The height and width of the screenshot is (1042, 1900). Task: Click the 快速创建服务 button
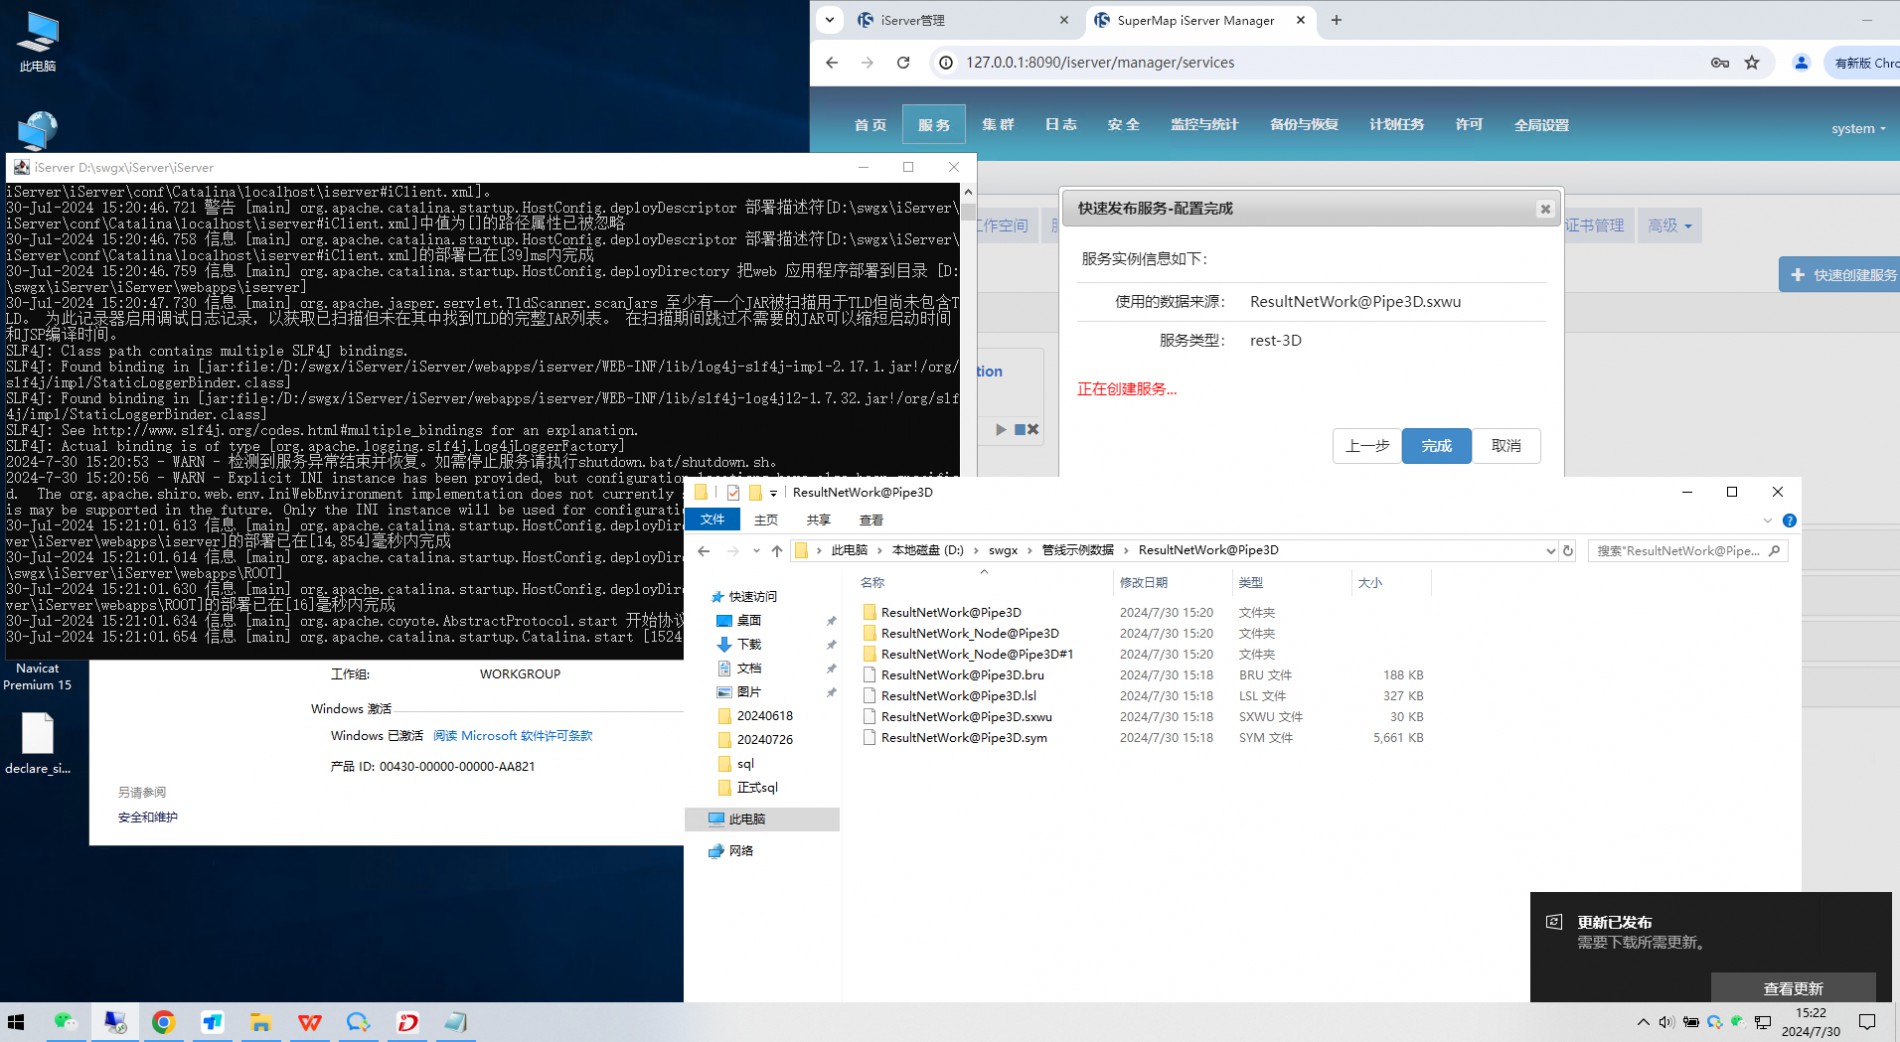(x=1842, y=275)
